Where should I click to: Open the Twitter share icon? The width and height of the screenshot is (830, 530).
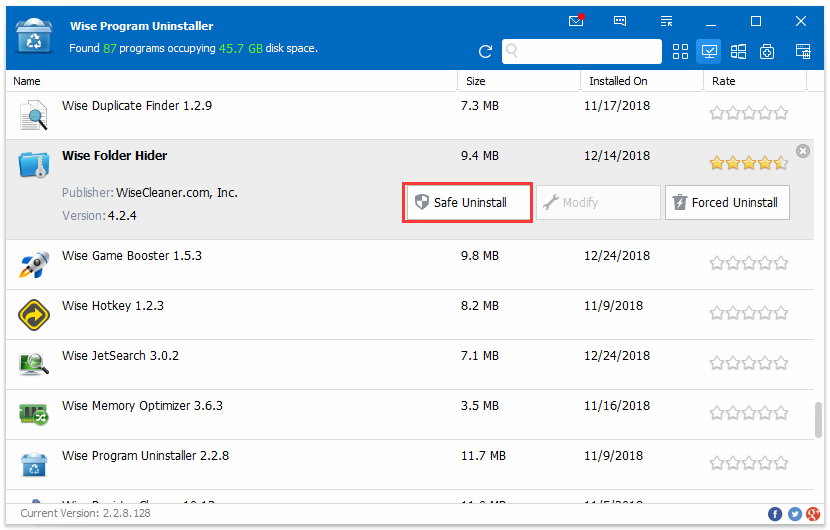coord(795,514)
